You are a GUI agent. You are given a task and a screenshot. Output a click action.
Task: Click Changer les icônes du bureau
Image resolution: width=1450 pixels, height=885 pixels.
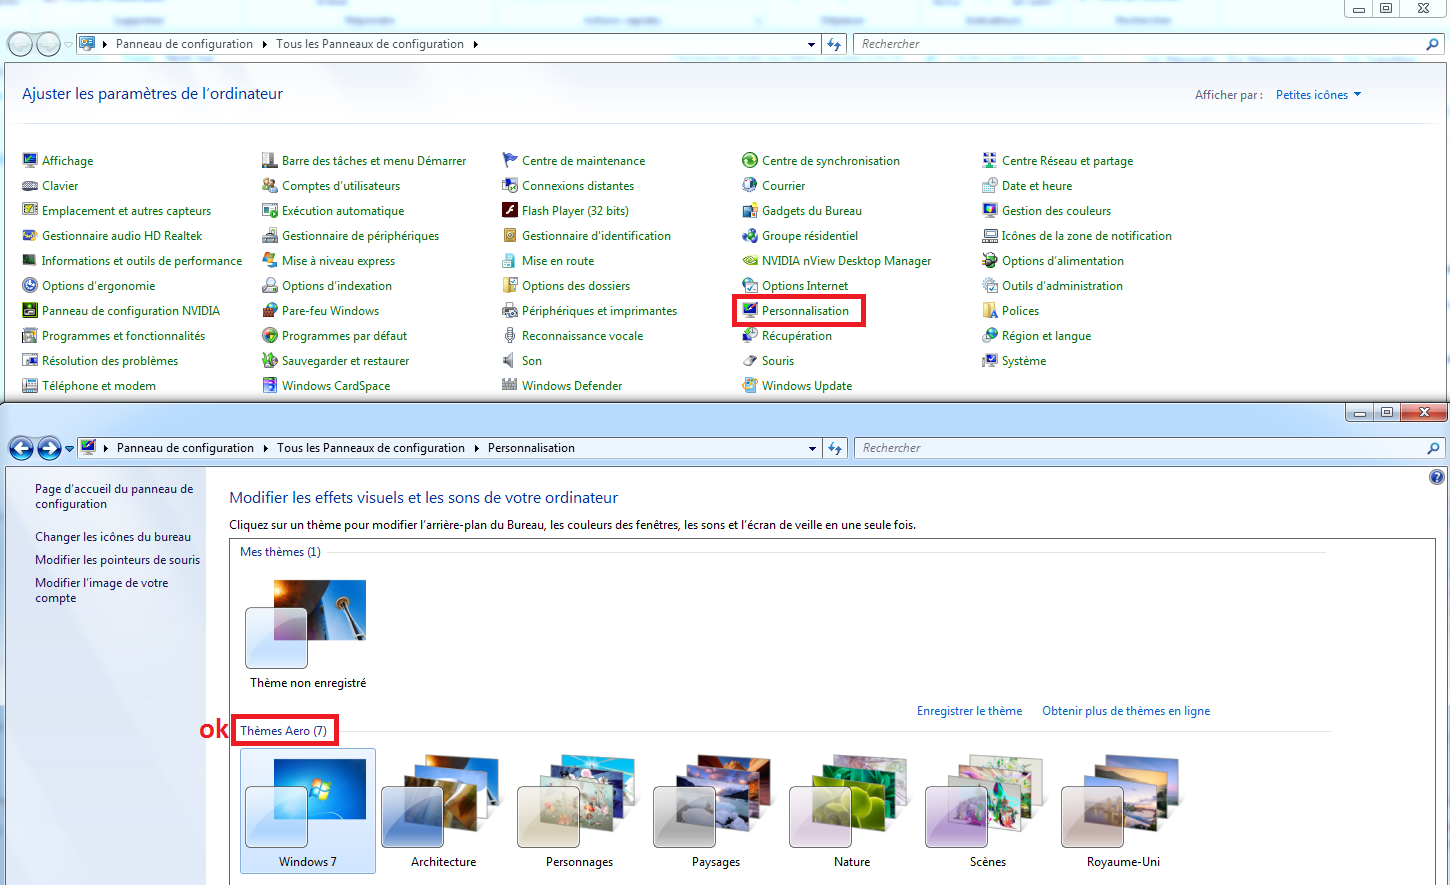coord(113,537)
